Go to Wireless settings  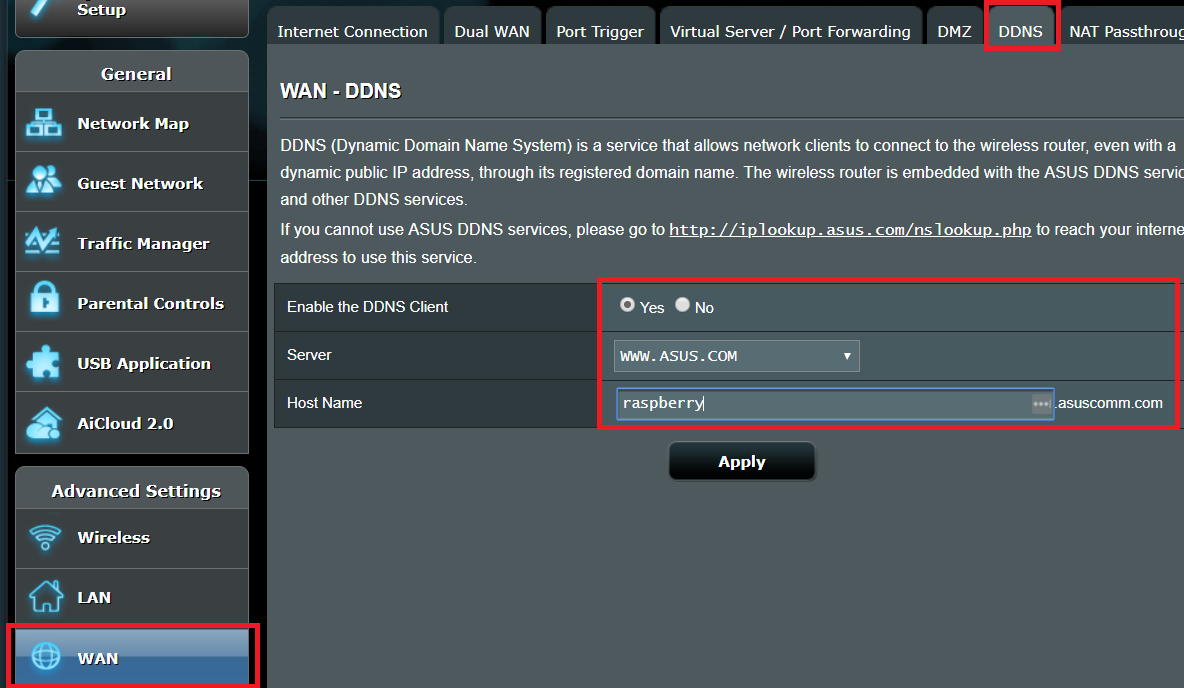point(132,538)
